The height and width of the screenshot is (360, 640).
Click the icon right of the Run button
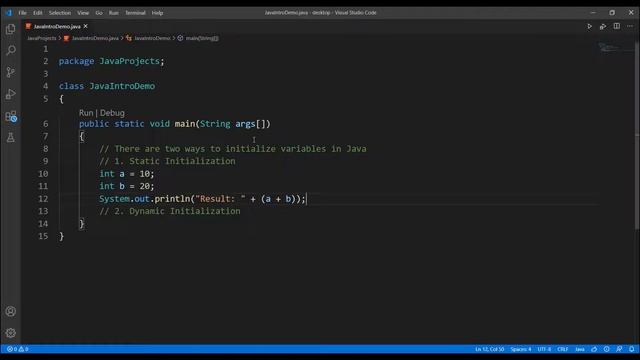point(603,27)
